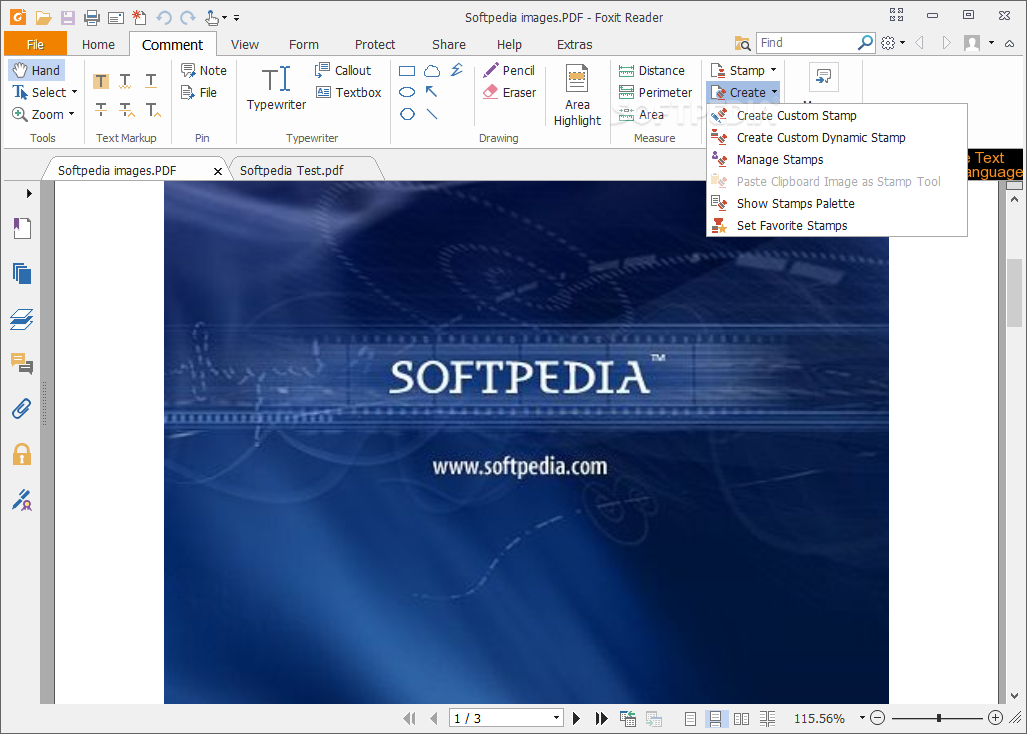Switch to the Protect ribbon tab
This screenshot has height=734, width=1027.
[x=375, y=45]
